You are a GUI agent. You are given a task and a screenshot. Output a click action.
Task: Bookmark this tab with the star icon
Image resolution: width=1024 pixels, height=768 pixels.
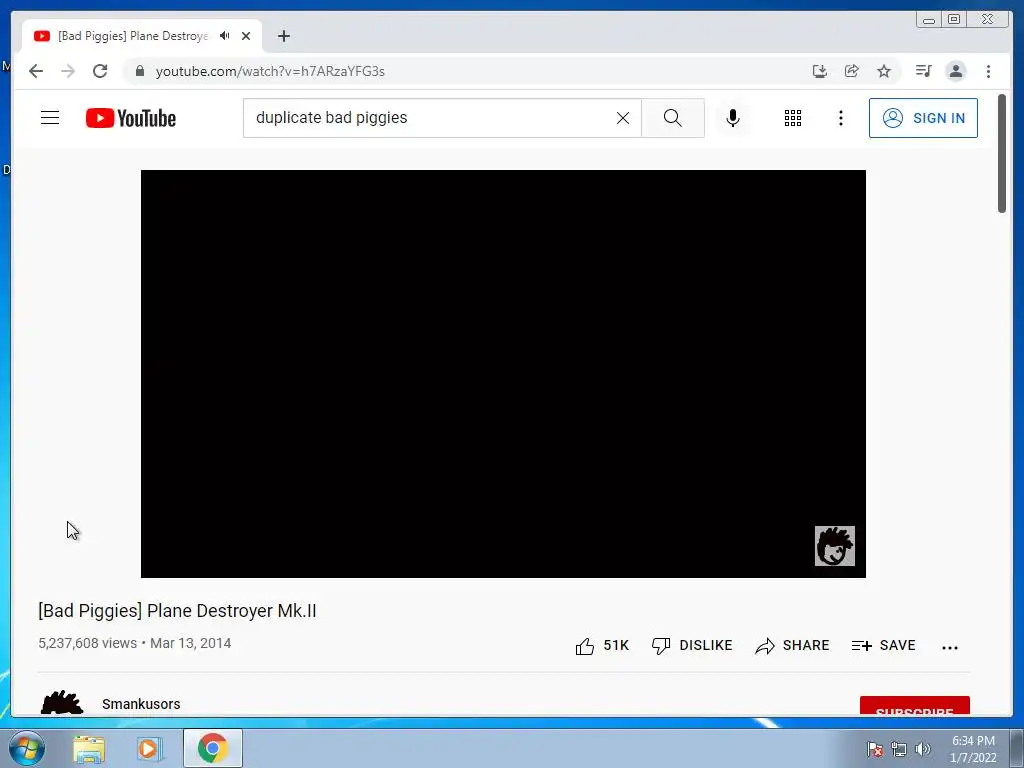884,71
